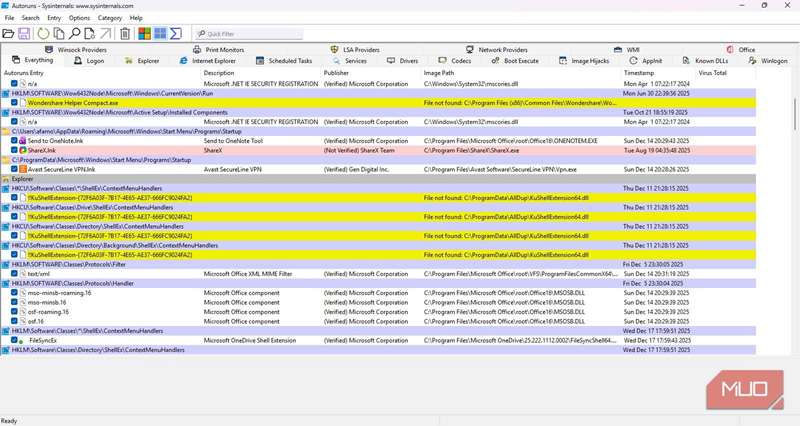Image resolution: width=800 pixels, height=426 pixels.
Task: Sort by the Publisher column header
Action: point(337,73)
